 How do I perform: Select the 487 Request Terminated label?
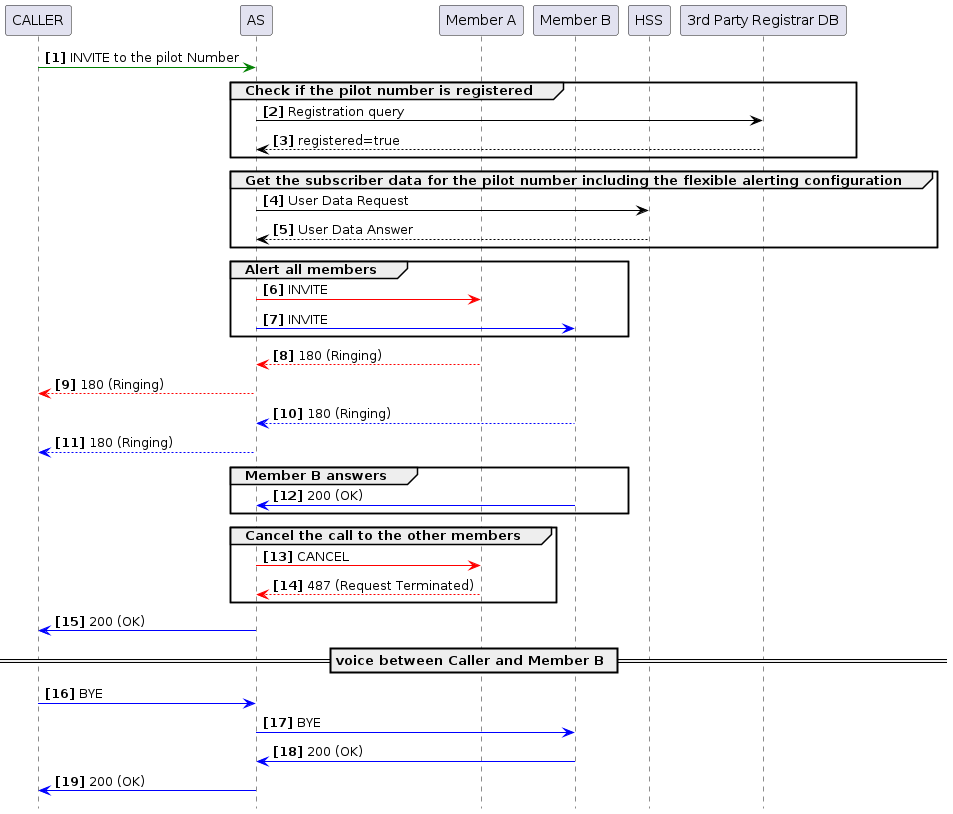coord(371,586)
